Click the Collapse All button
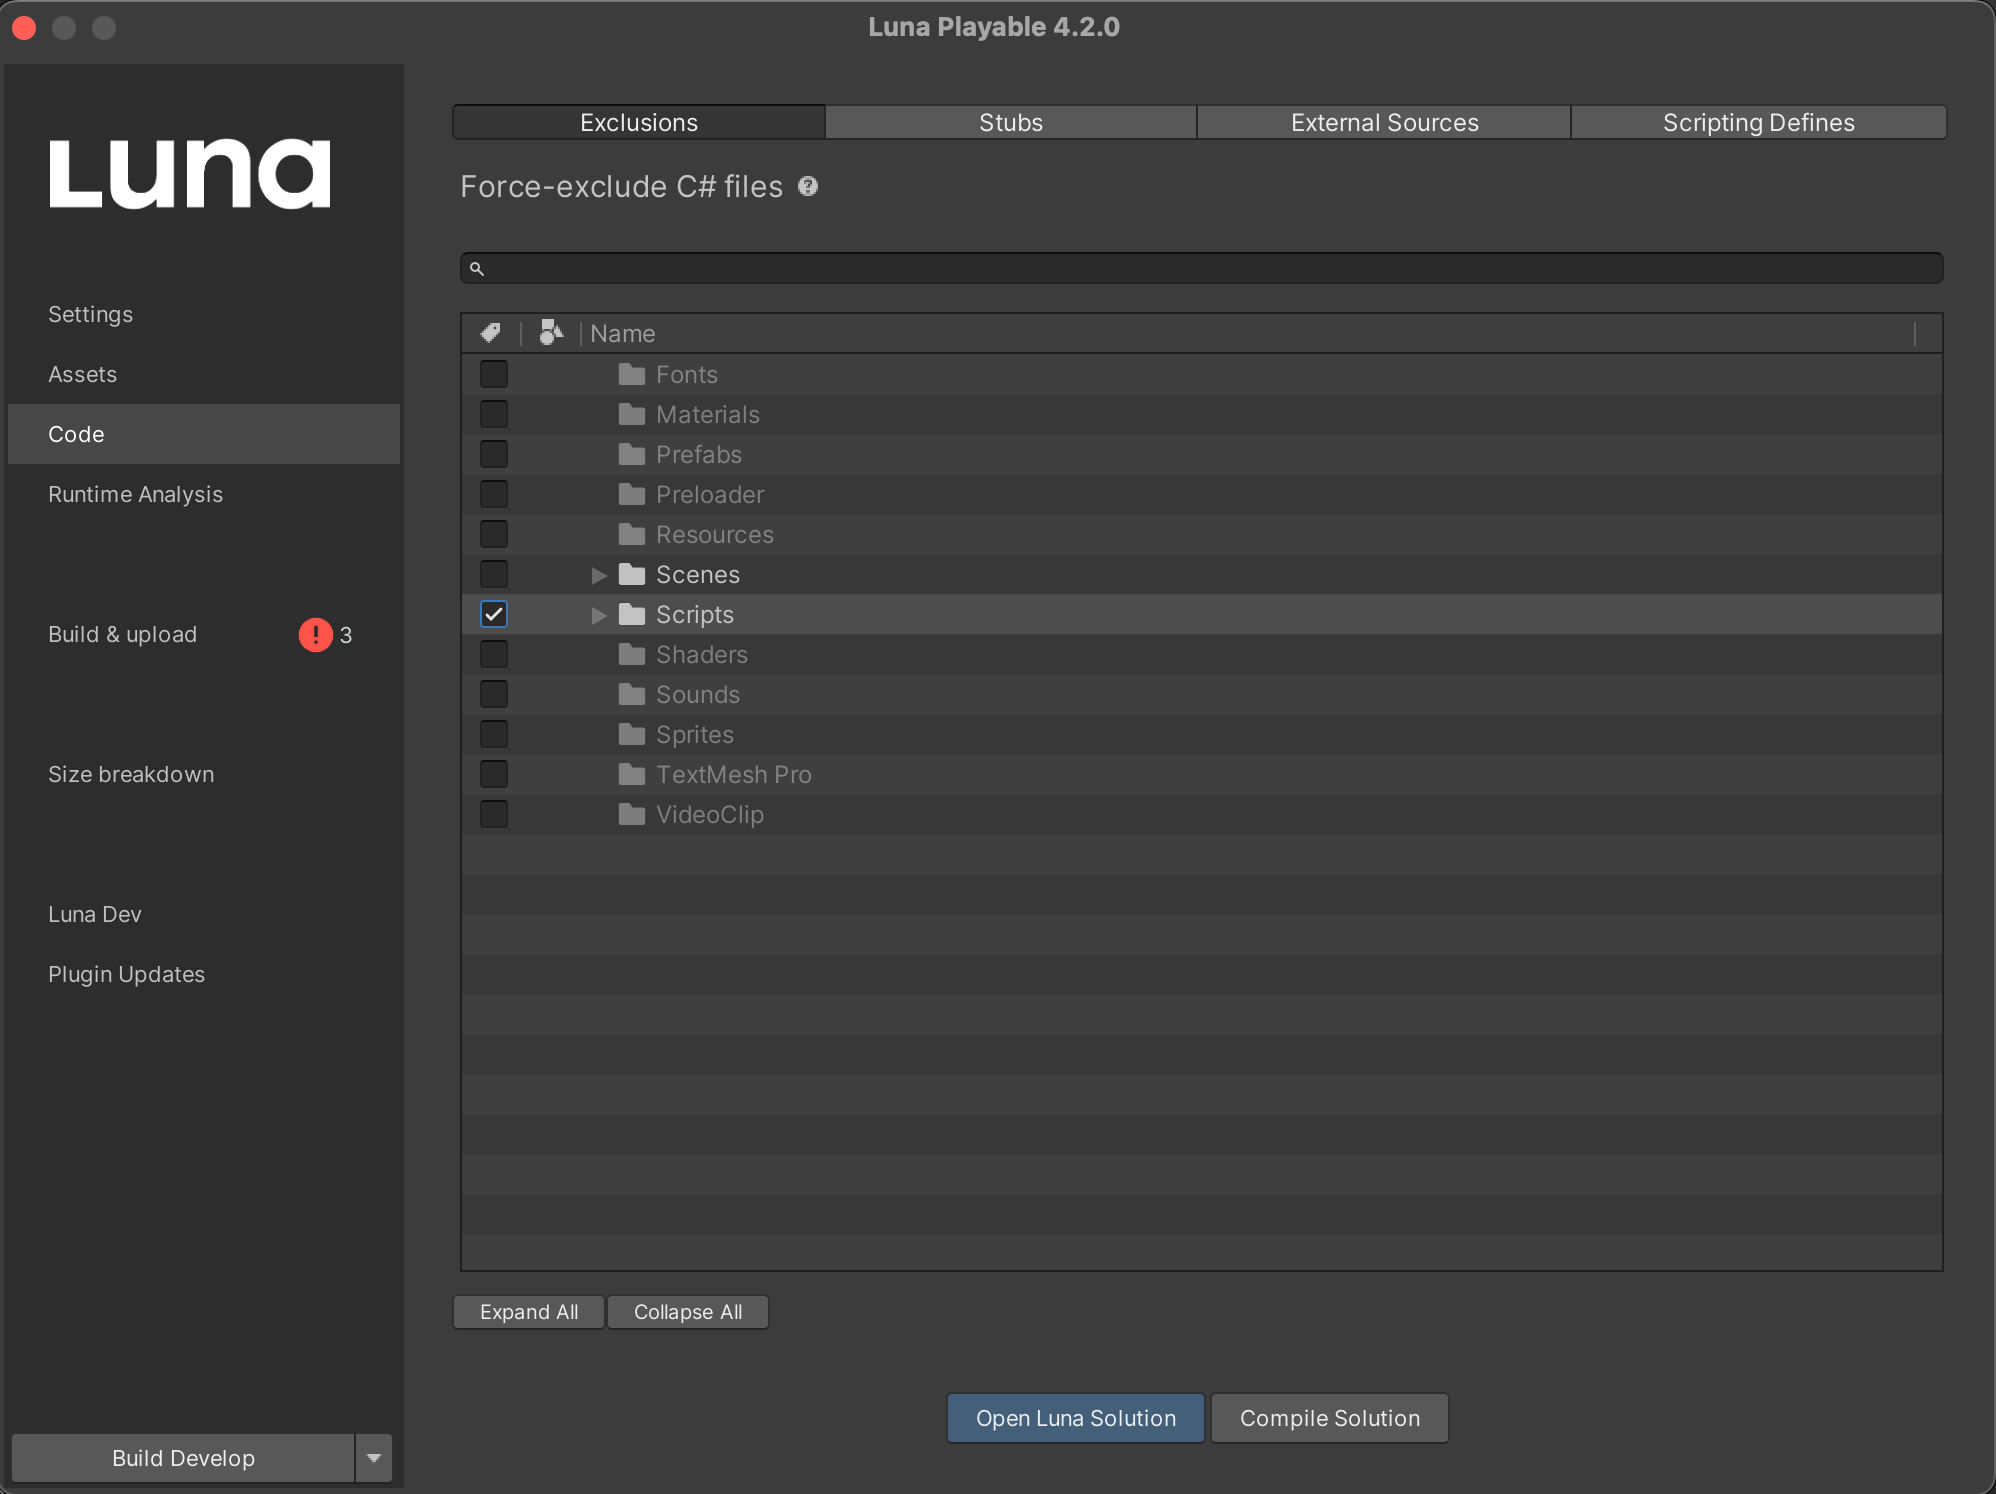 tap(688, 1312)
